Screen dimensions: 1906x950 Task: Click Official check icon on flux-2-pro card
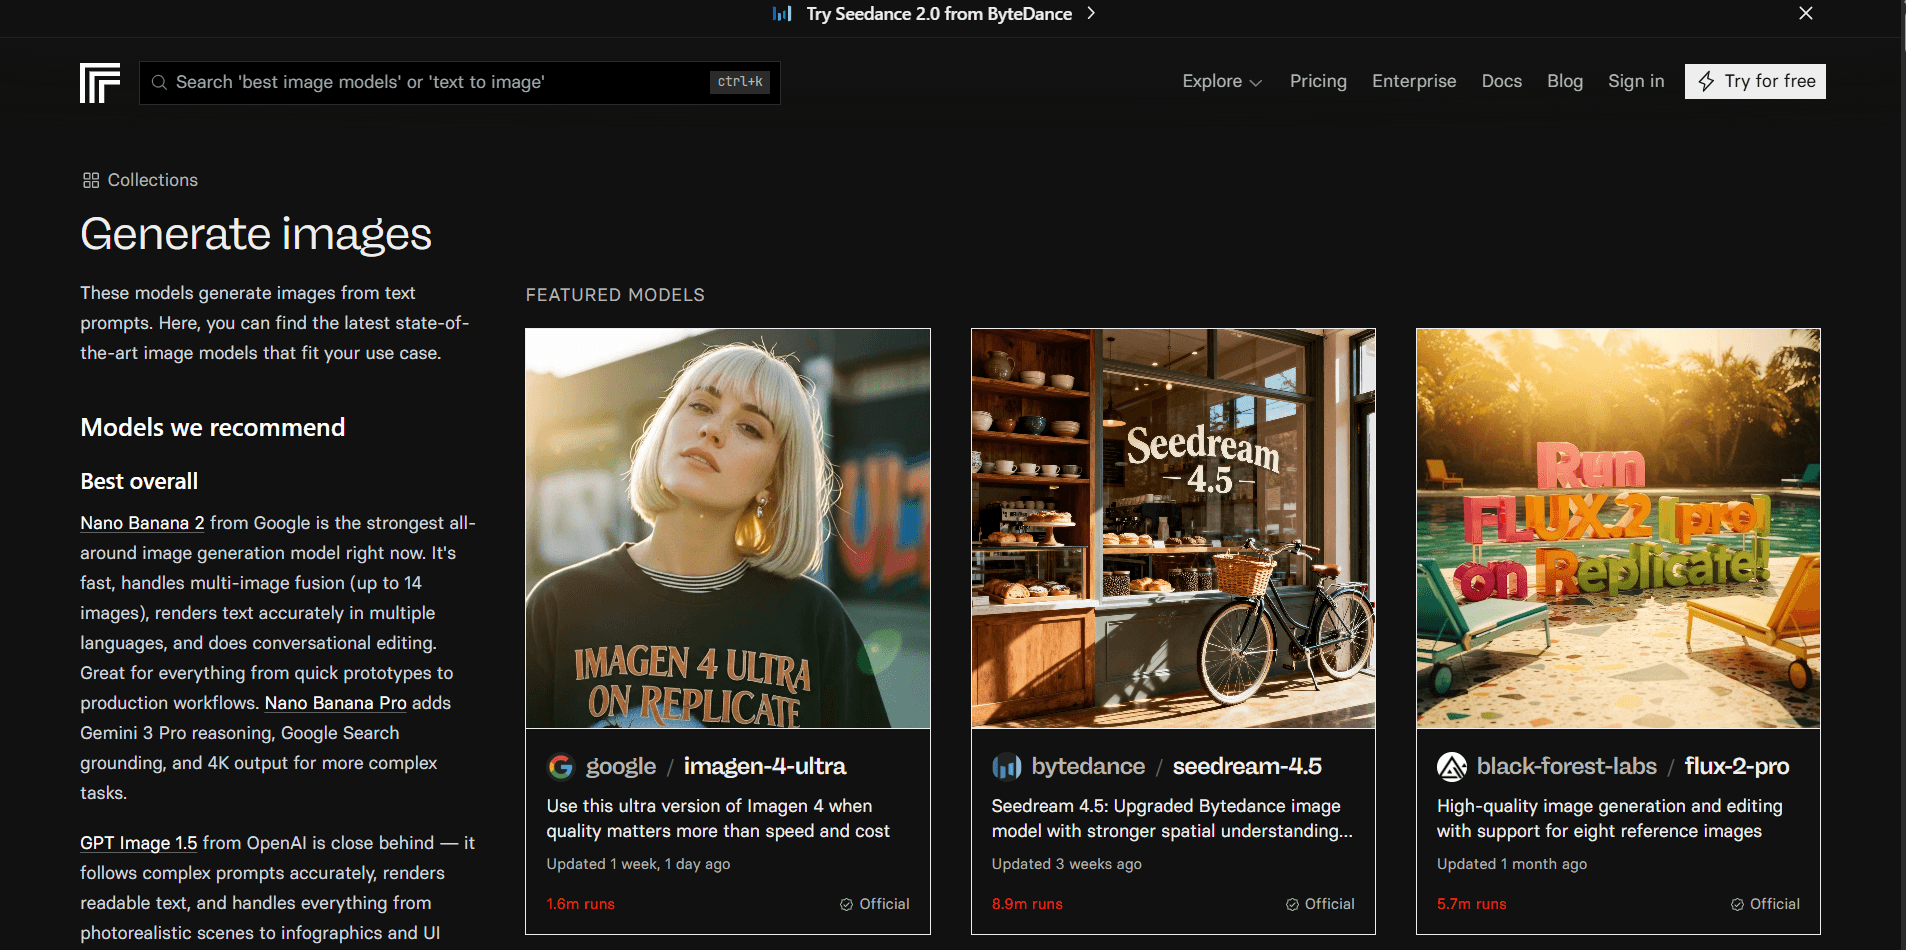[x=1737, y=904]
